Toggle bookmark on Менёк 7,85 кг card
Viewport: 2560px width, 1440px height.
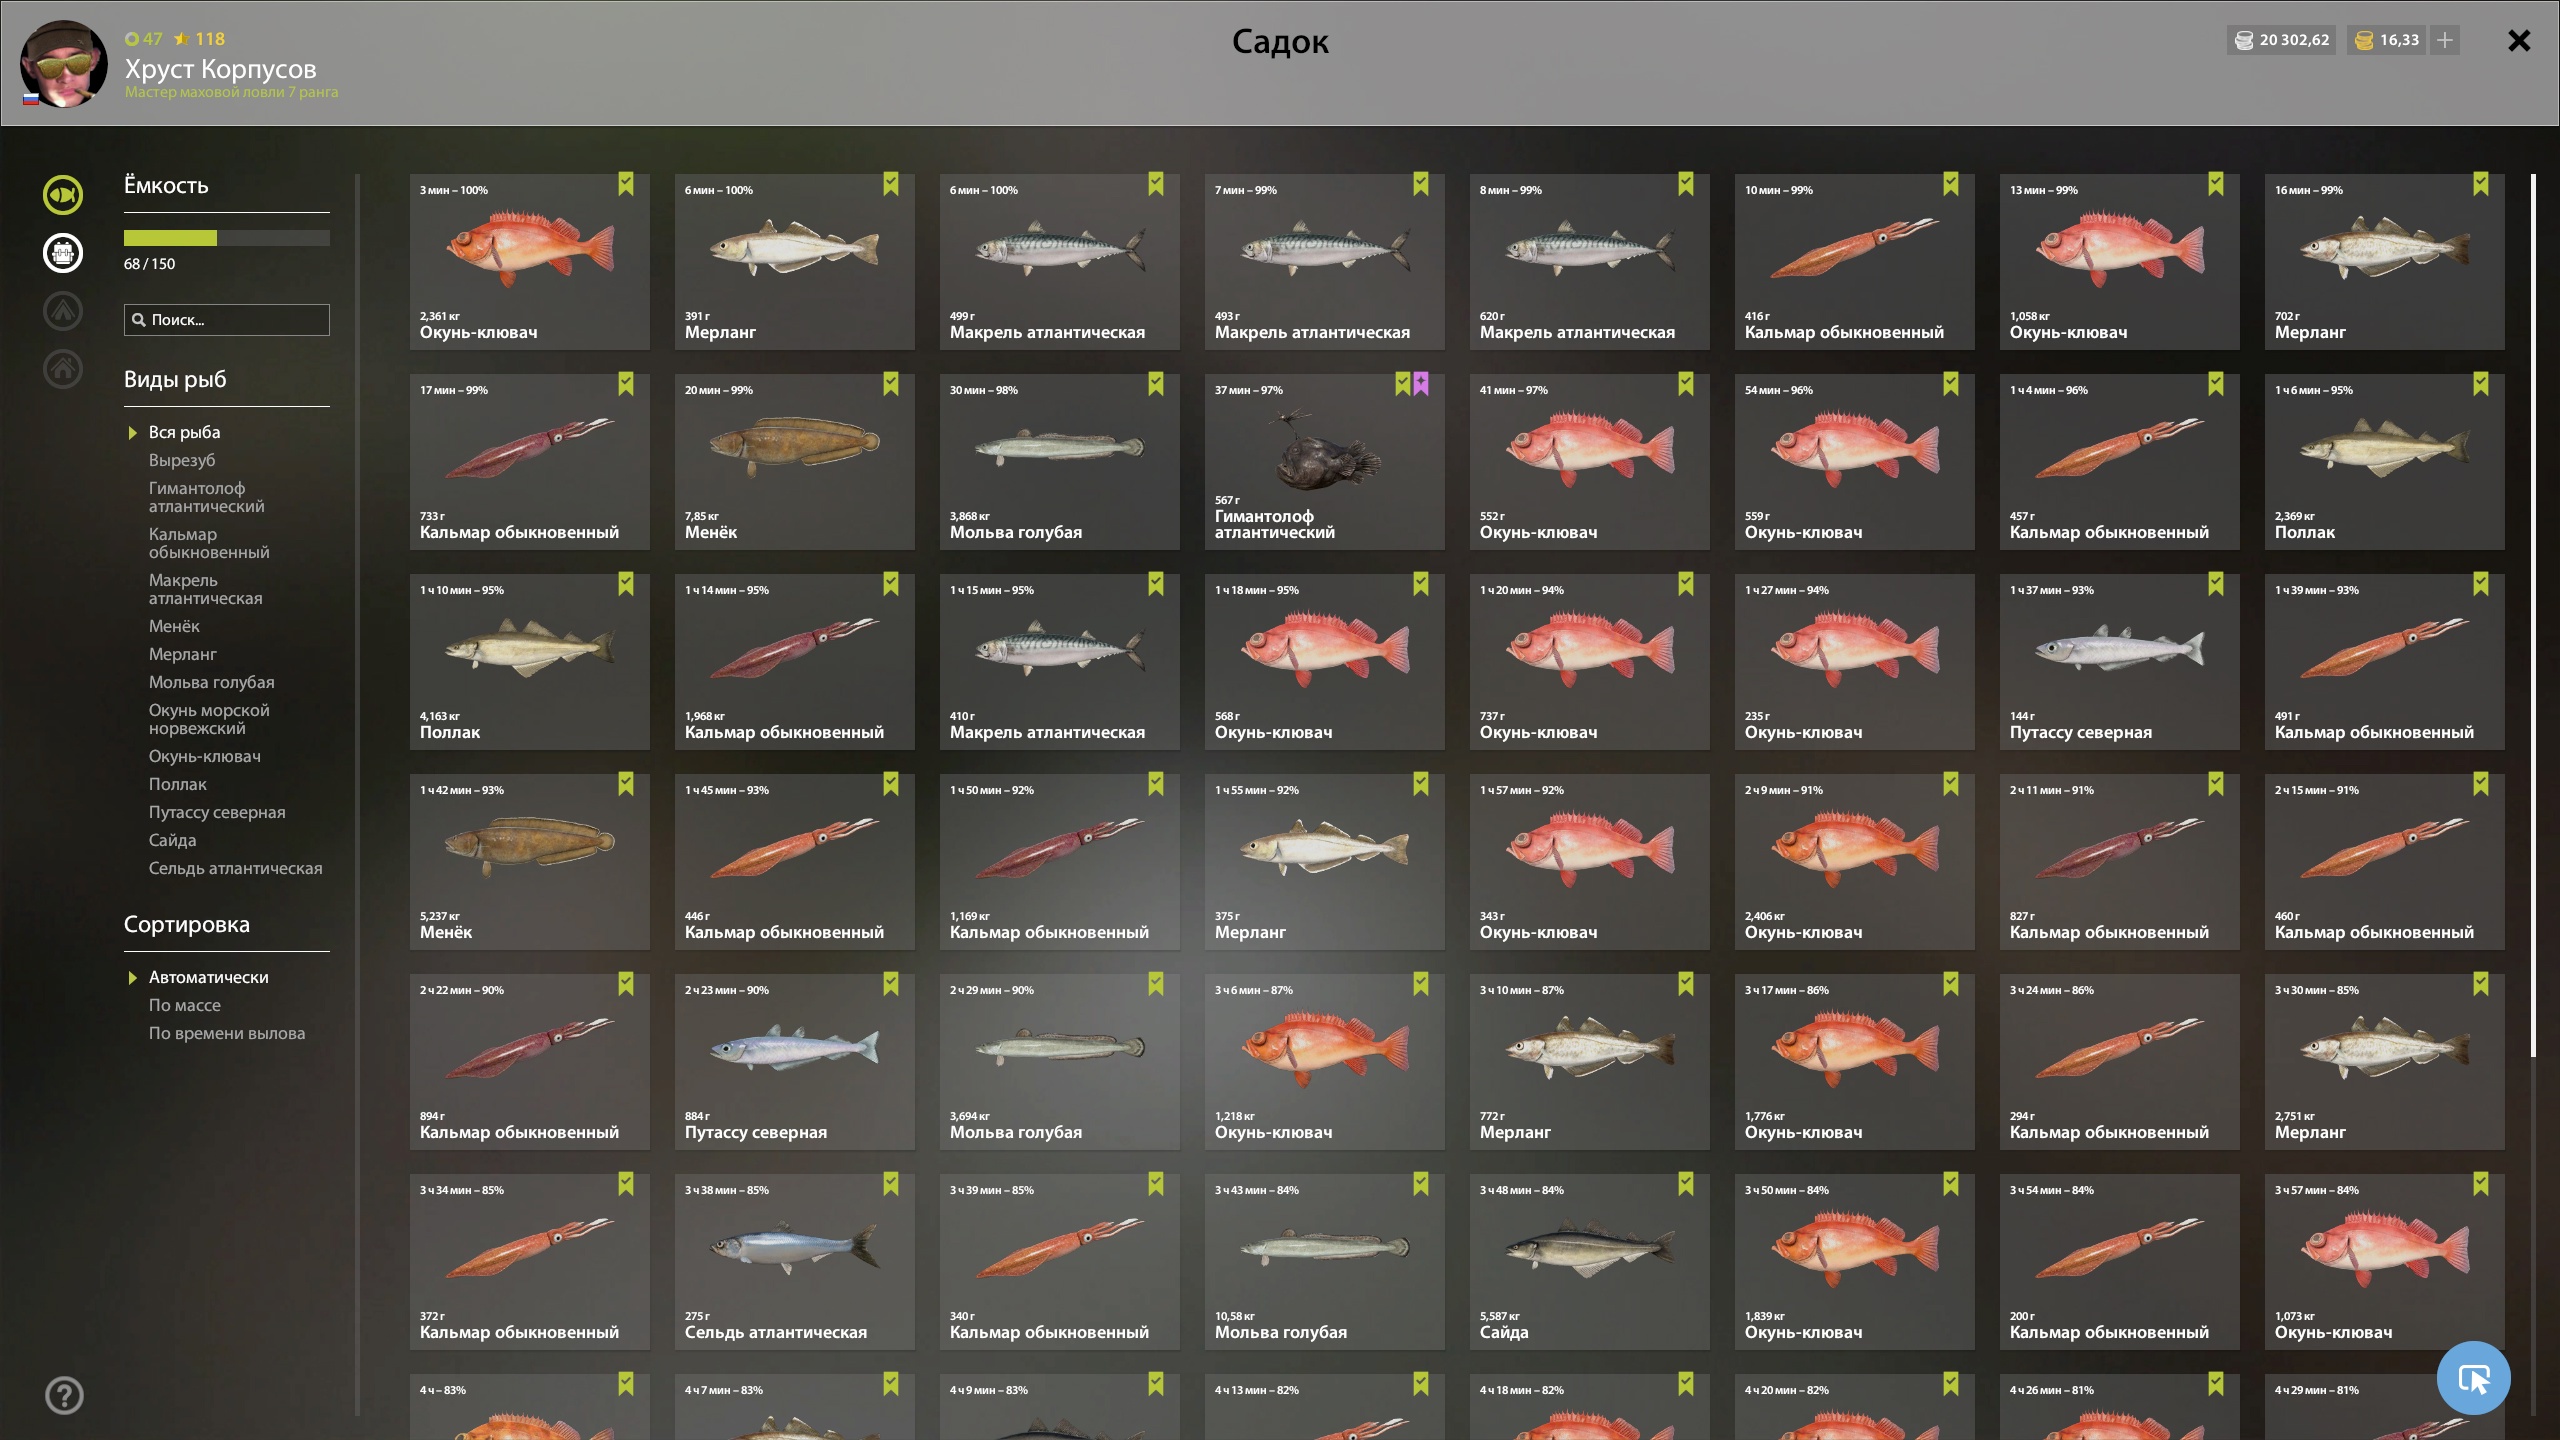pos(891,384)
